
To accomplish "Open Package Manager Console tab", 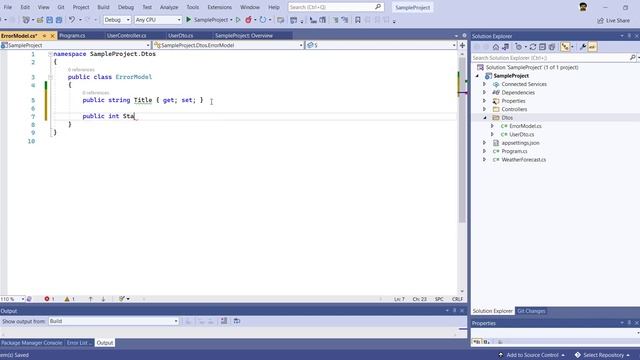I will tap(32, 343).
